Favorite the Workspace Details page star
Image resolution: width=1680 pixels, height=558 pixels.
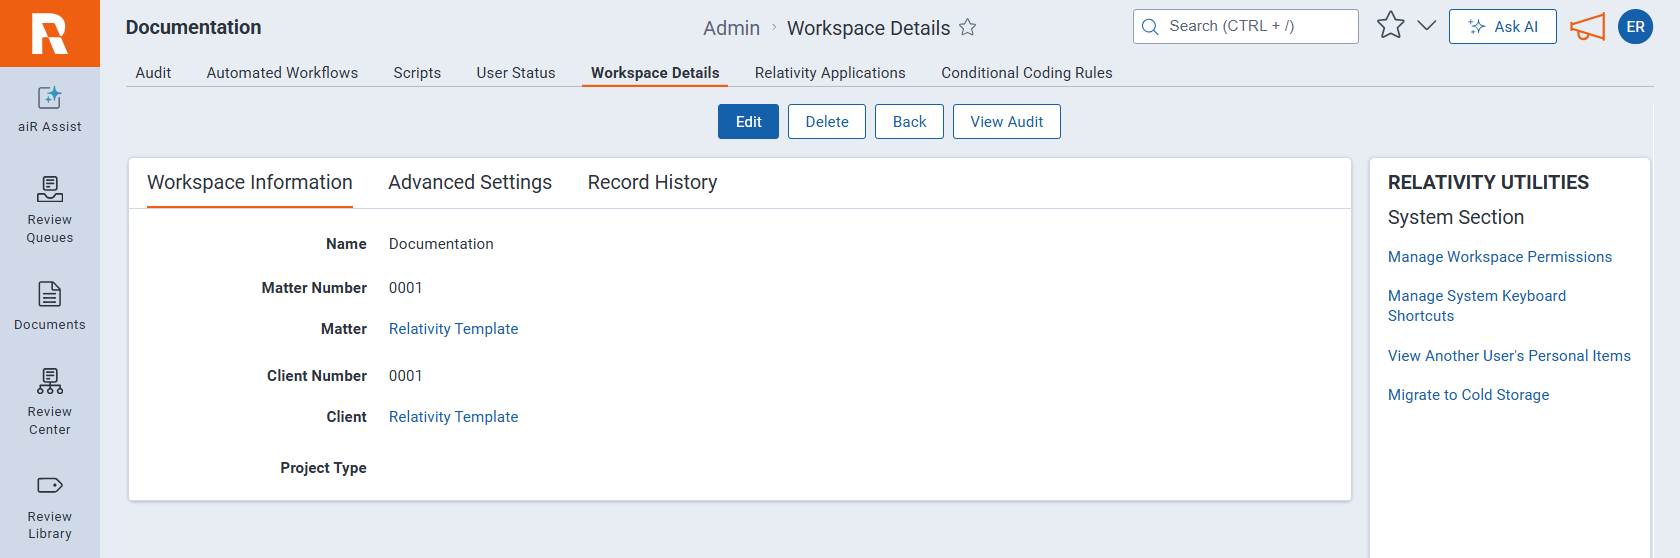coord(968,27)
